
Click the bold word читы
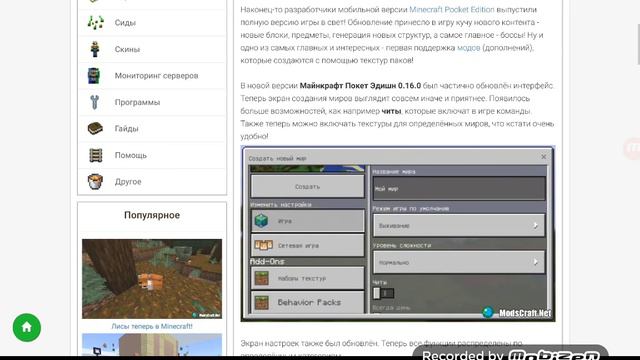point(391,111)
